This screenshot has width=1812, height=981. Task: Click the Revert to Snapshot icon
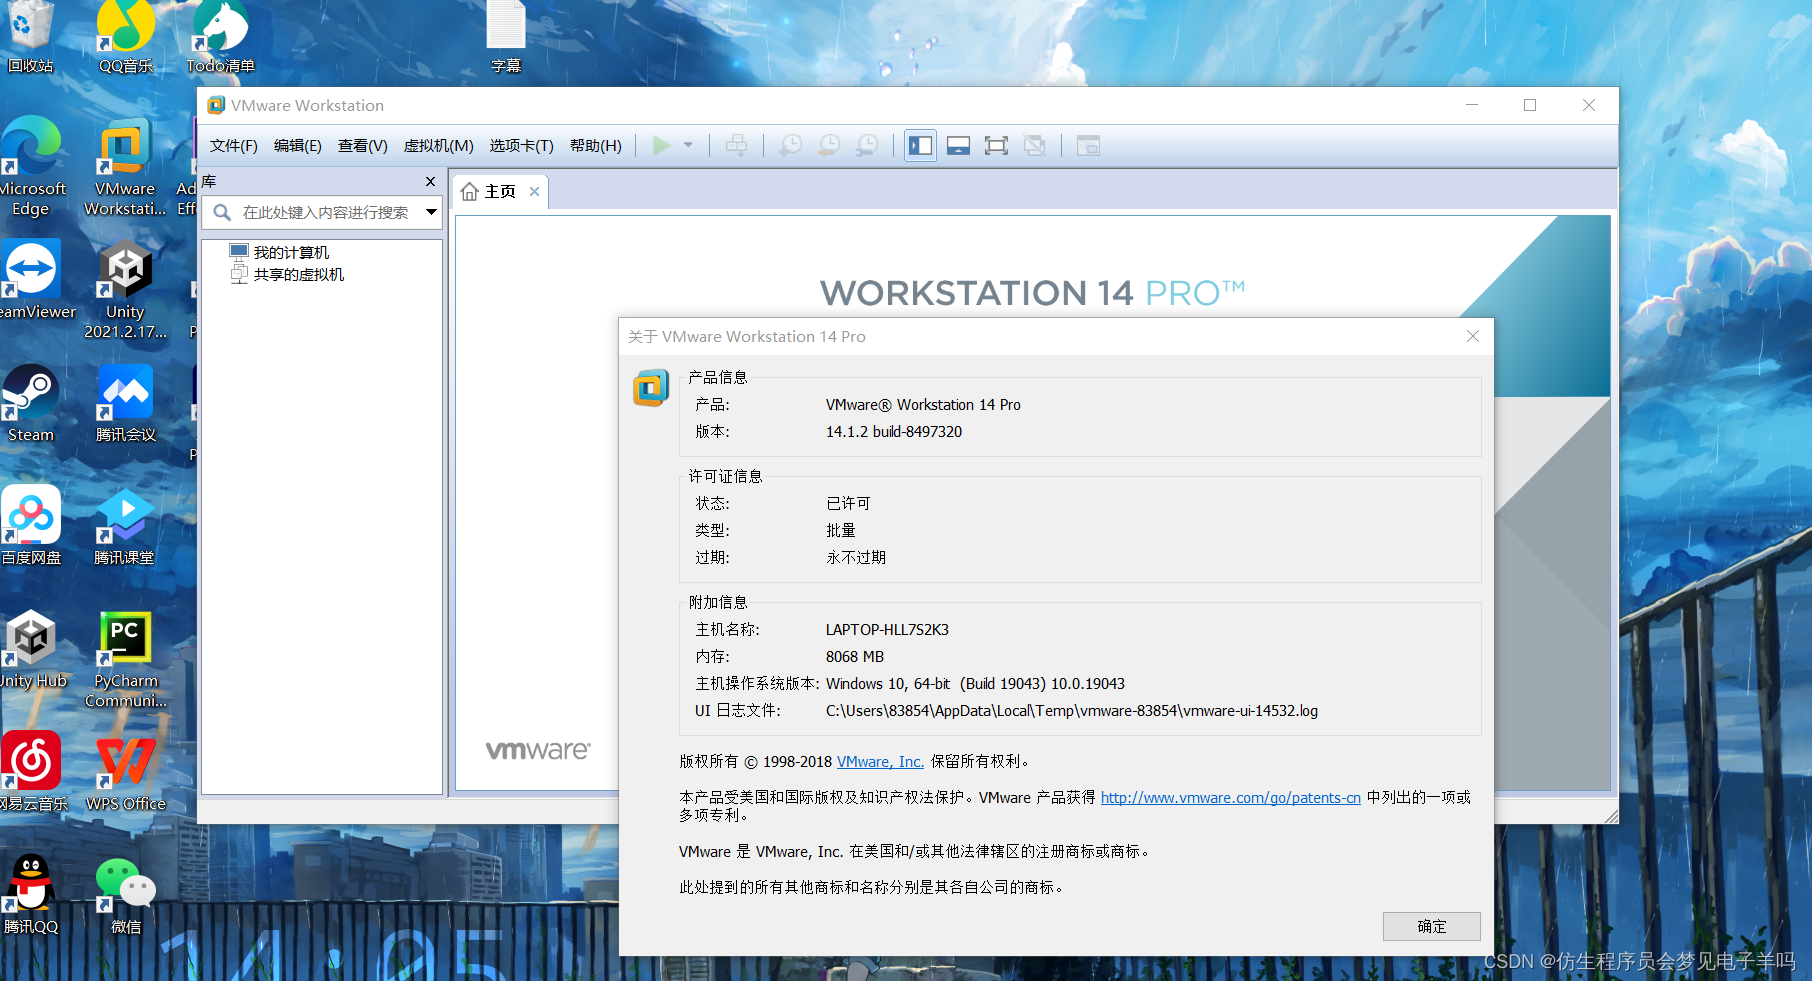pyautogui.click(x=829, y=146)
